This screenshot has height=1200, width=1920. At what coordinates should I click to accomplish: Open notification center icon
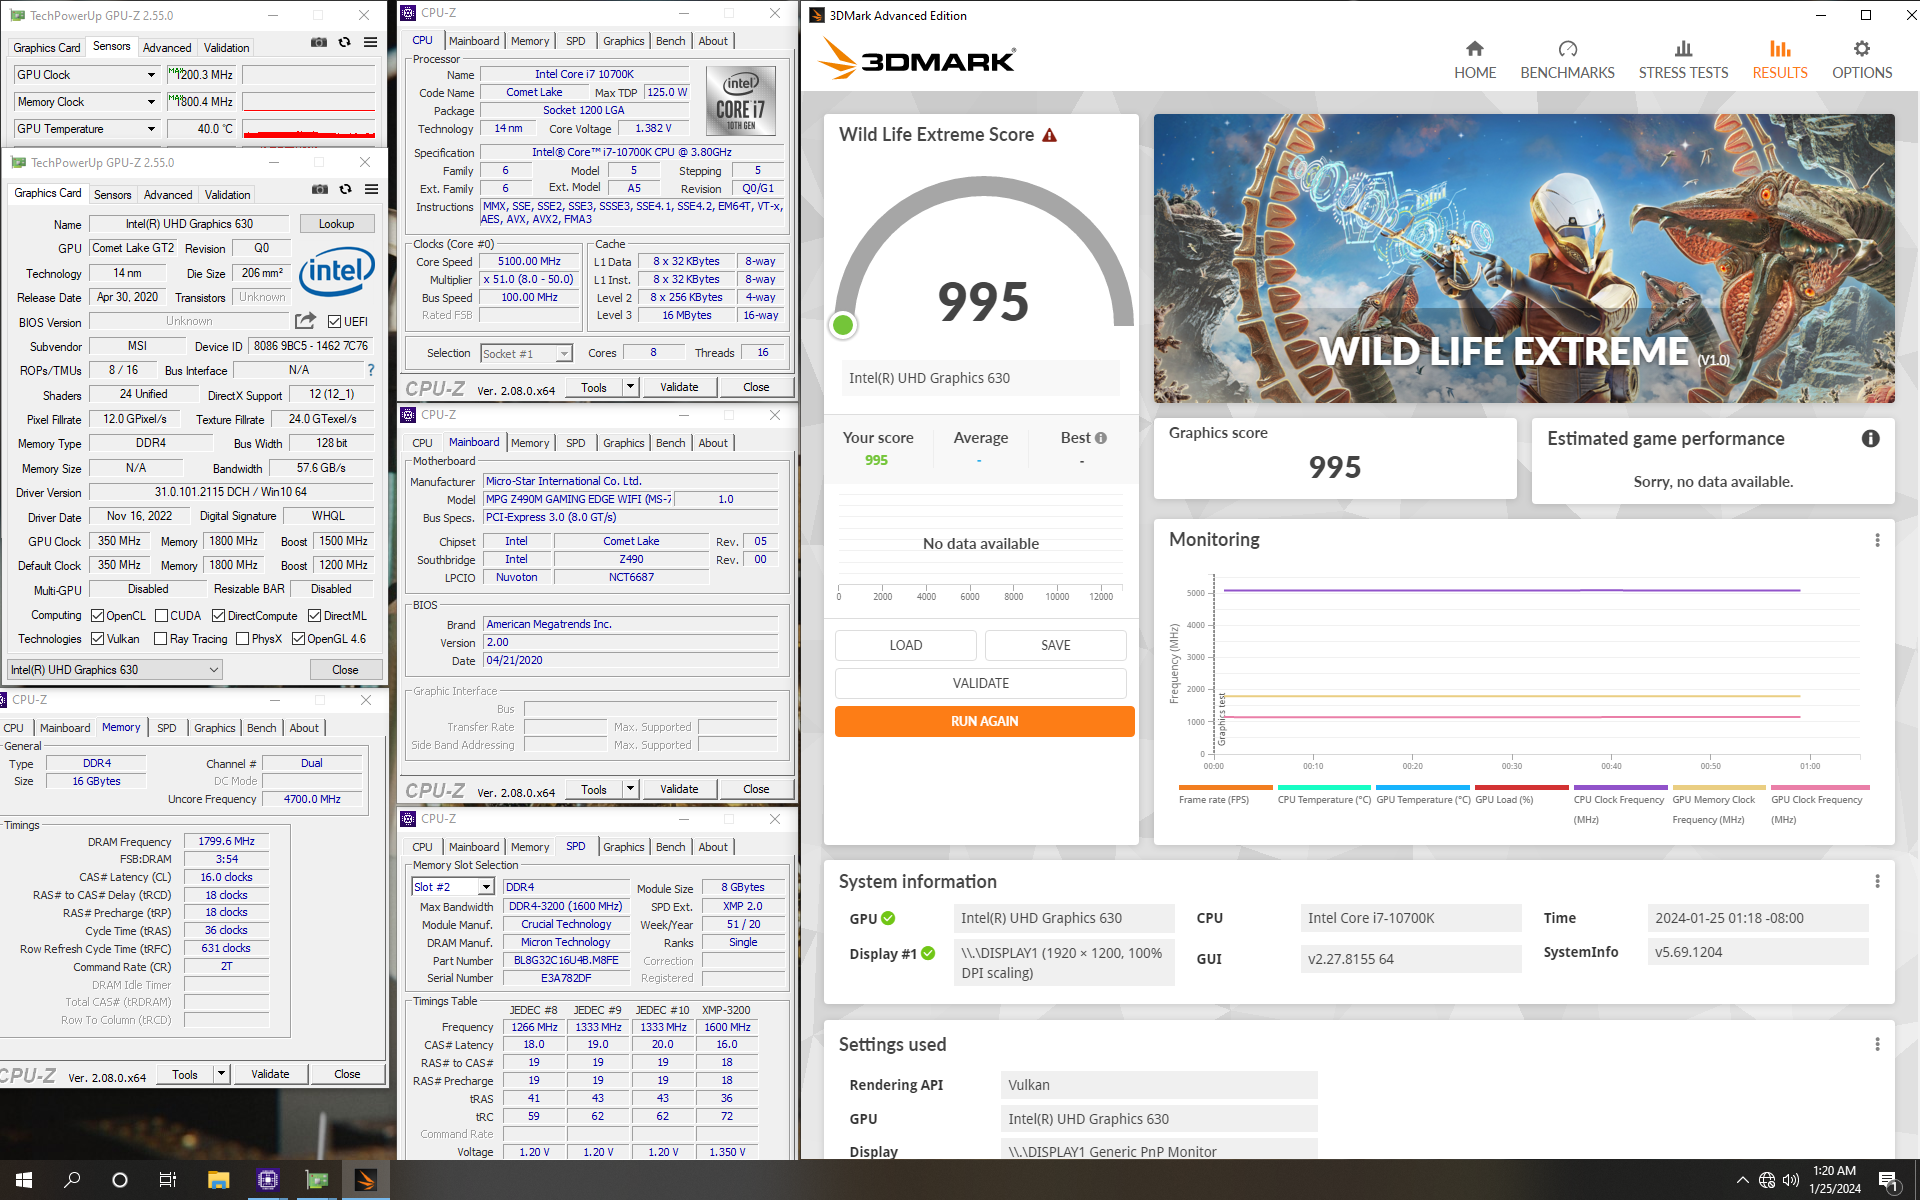(x=1889, y=1180)
